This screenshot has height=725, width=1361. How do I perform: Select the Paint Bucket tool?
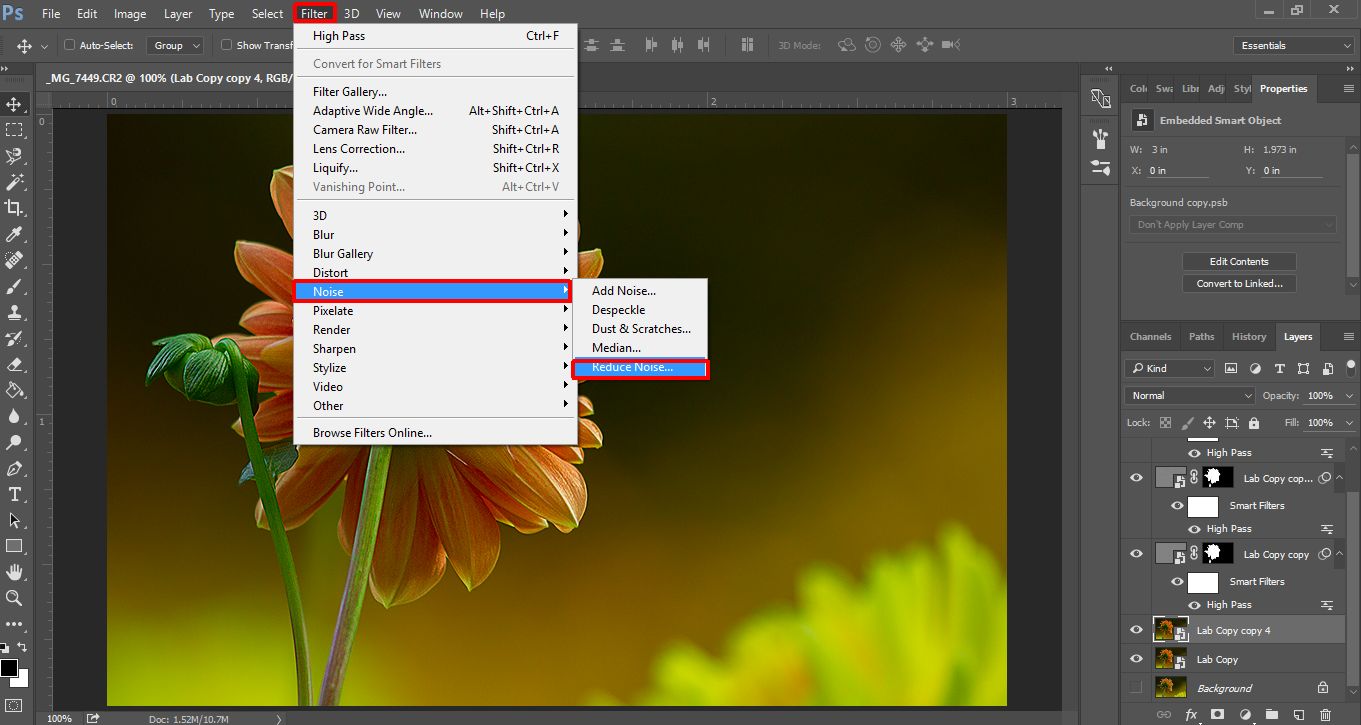pos(14,390)
